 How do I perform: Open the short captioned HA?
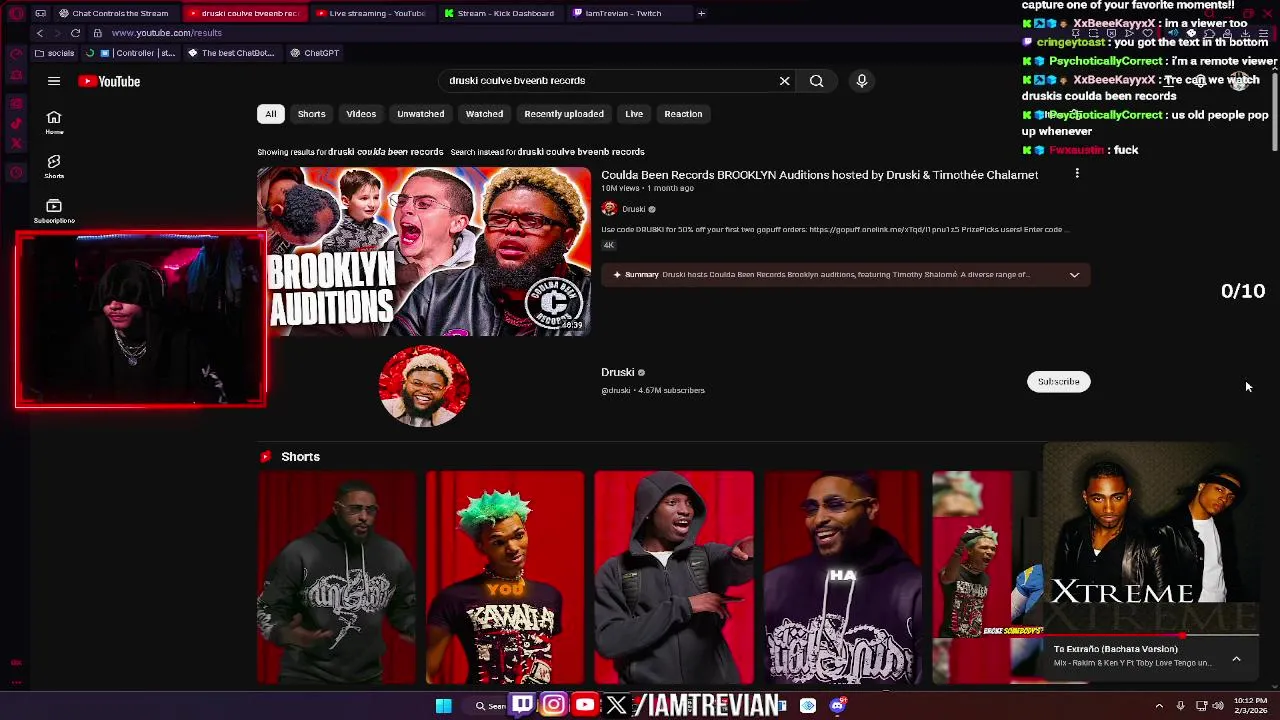(x=842, y=577)
